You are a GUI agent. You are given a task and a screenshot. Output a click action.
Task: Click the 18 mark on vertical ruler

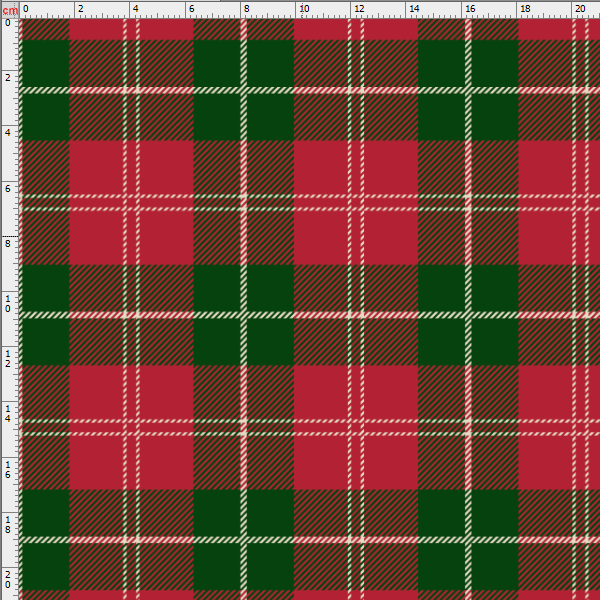(x=8, y=525)
